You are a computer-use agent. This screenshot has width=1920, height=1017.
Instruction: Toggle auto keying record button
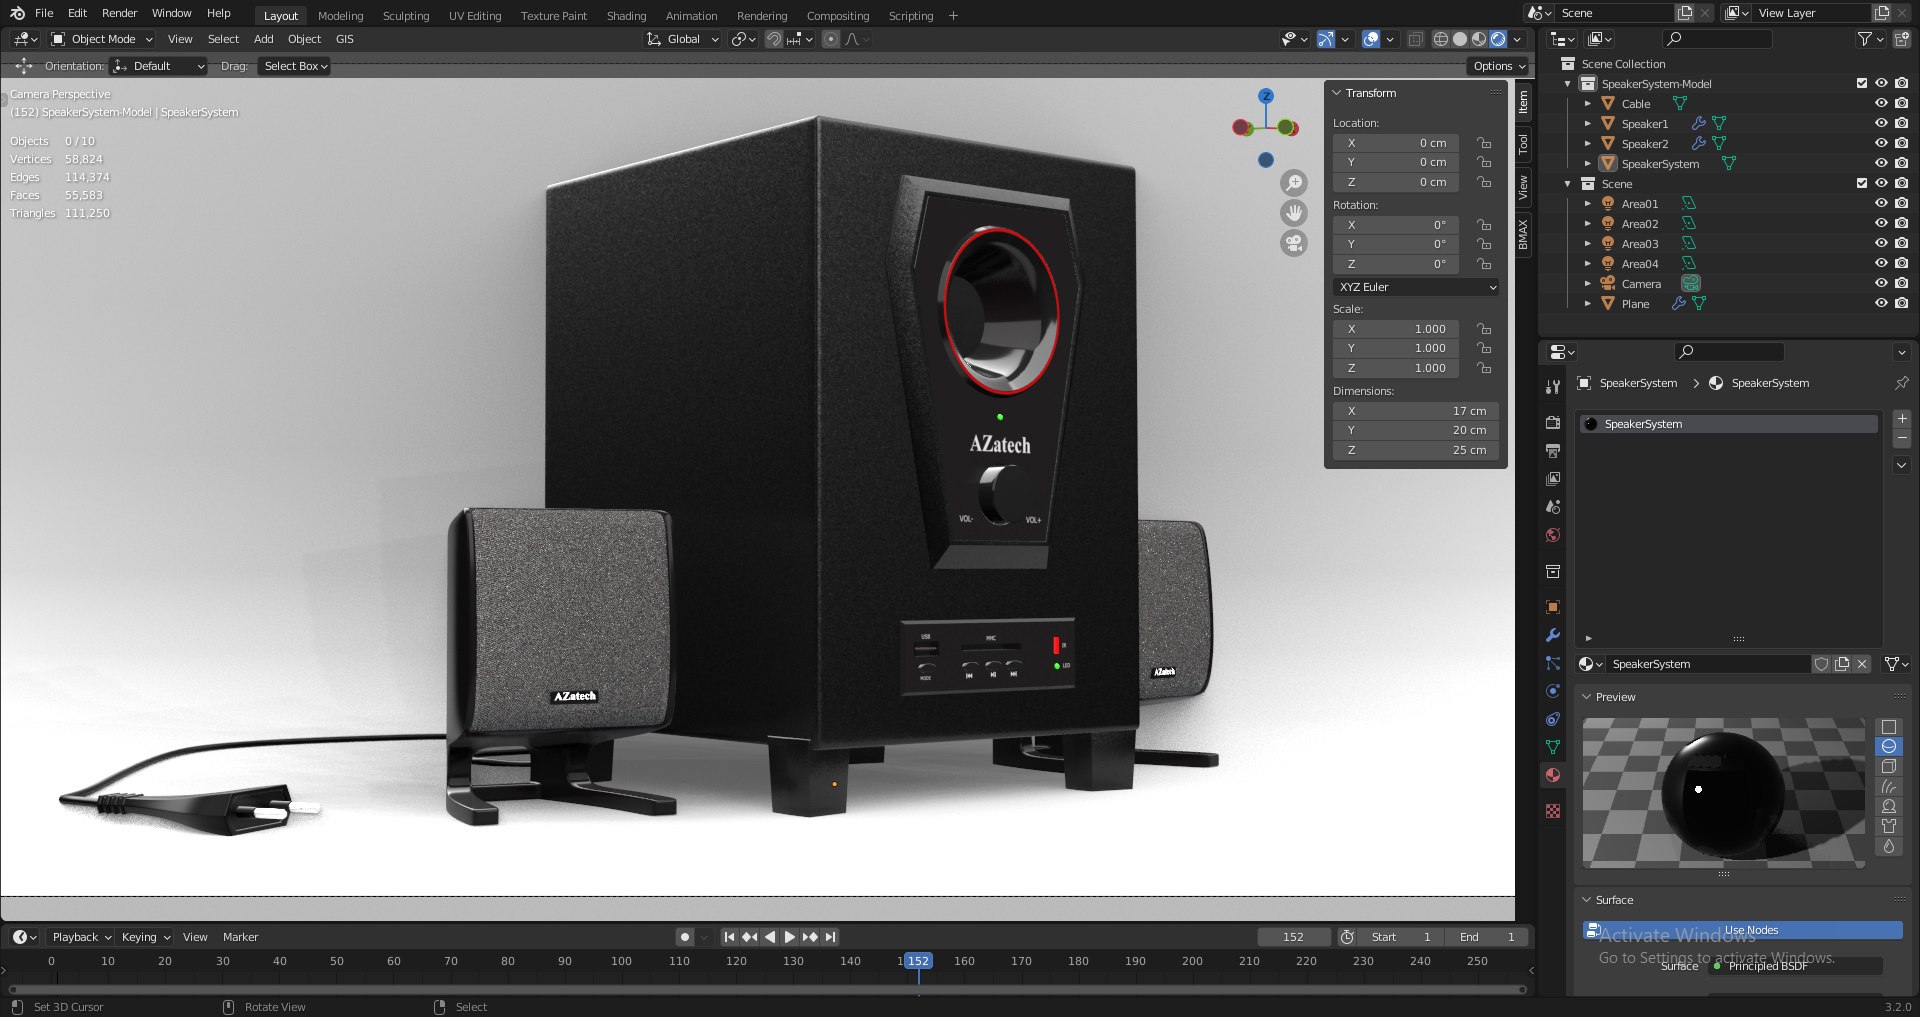point(685,937)
